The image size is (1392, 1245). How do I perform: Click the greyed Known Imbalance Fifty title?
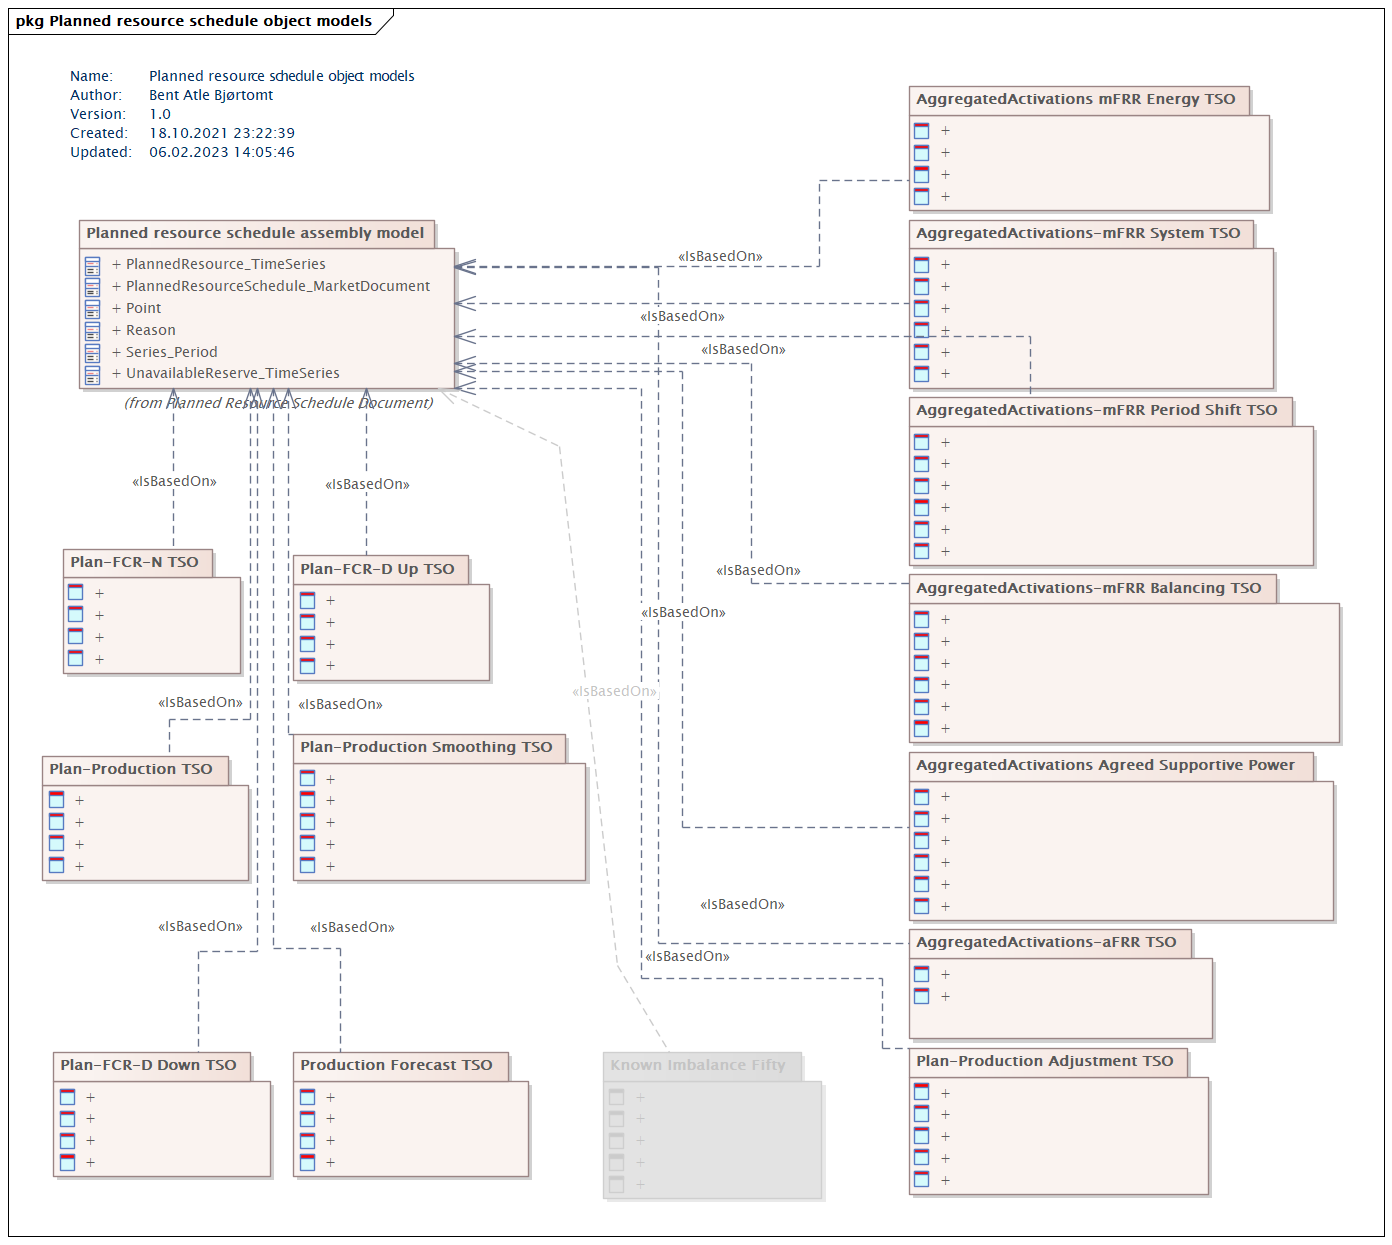pyautogui.click(x=698, y=1065)
